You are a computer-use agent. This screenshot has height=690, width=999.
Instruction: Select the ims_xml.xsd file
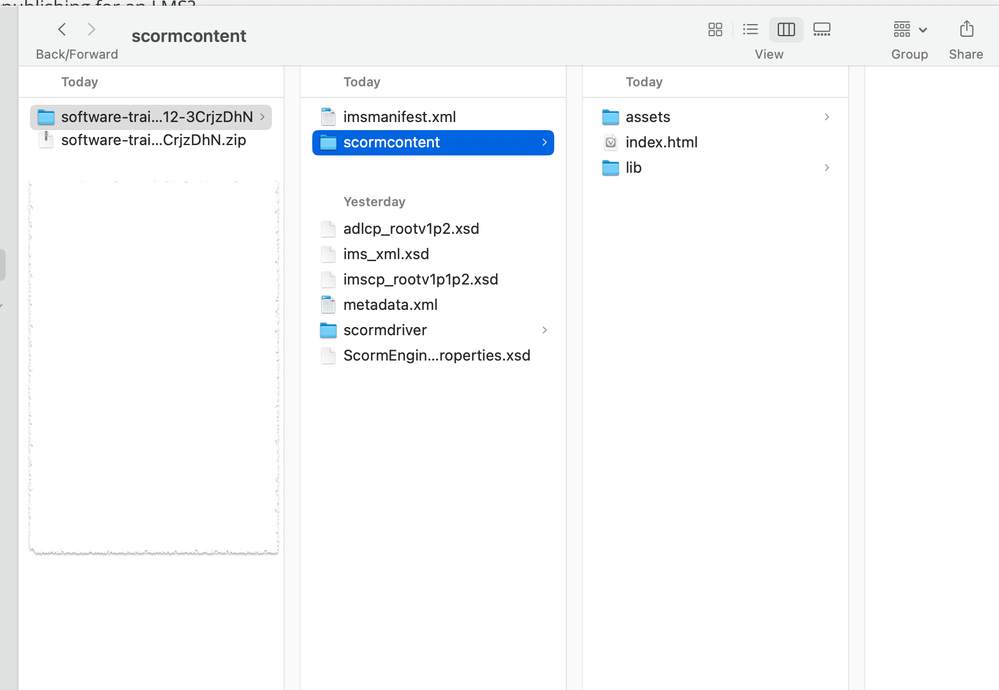[386, 254]
